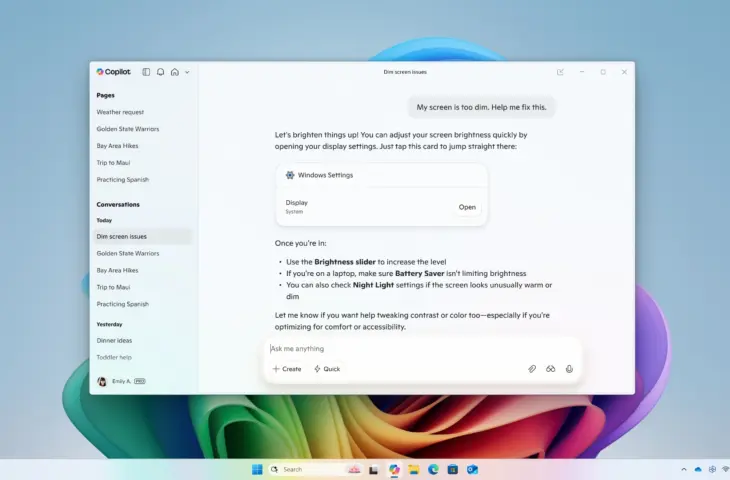
Task: Start a new chat with compose icon
Action: pos(560,72)
